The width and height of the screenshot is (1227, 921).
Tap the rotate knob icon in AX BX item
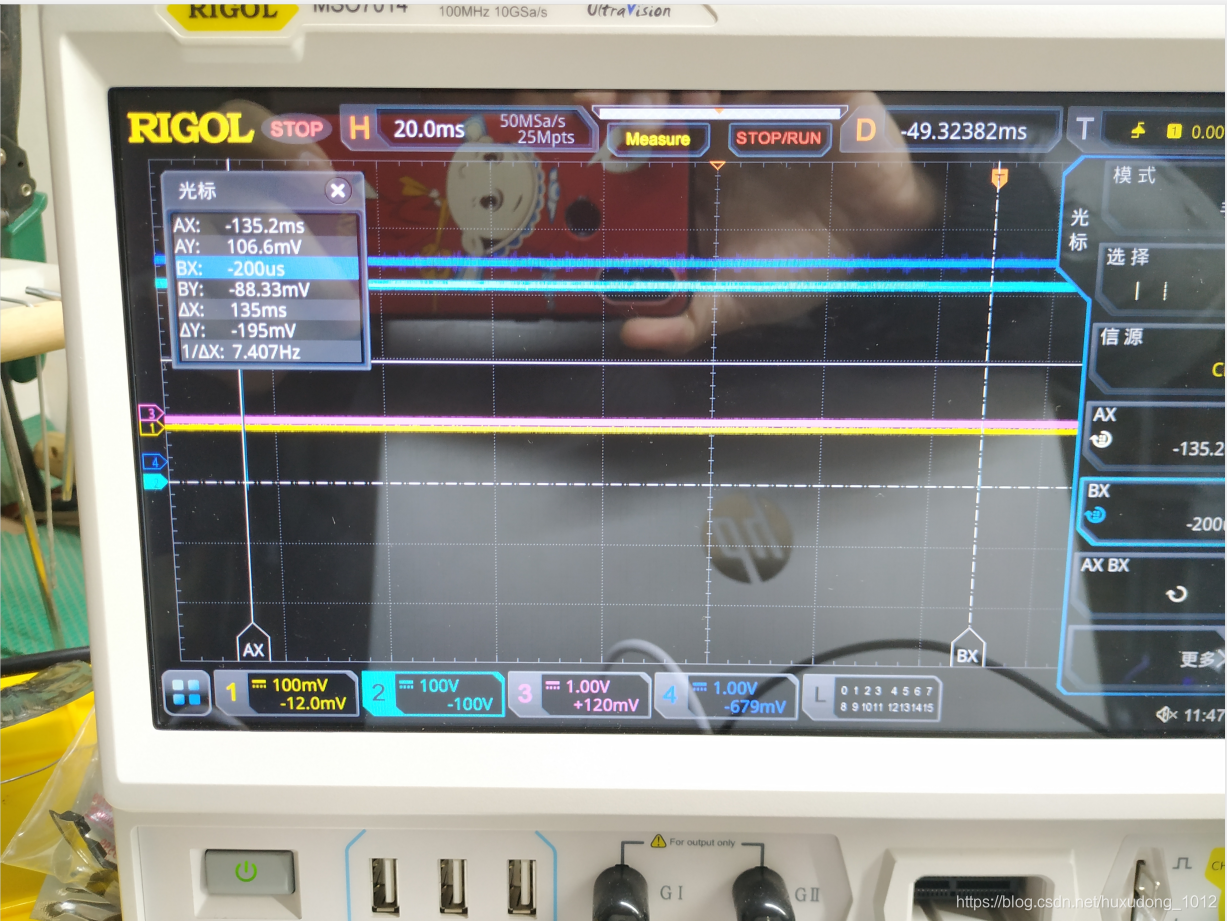(x=1177, y=594)
